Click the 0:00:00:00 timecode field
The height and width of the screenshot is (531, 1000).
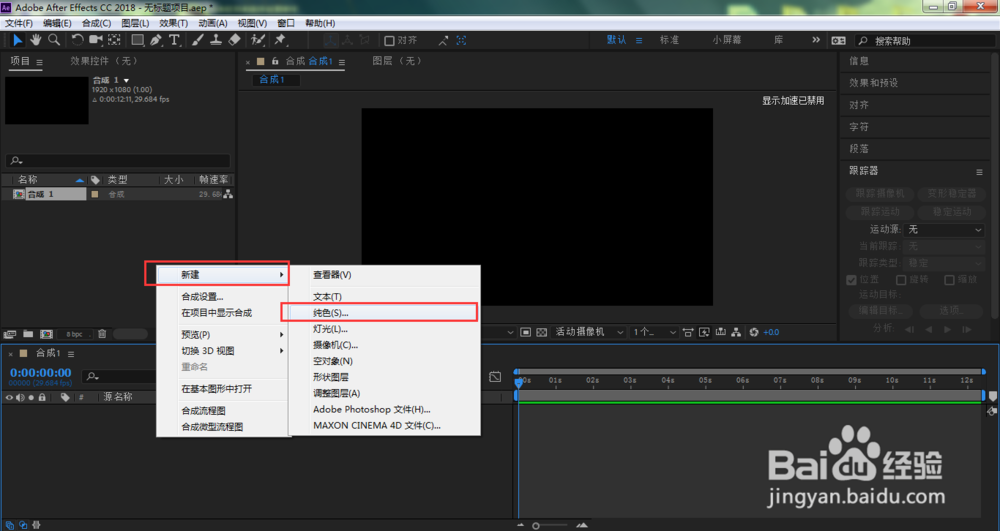tap(41, 373)
